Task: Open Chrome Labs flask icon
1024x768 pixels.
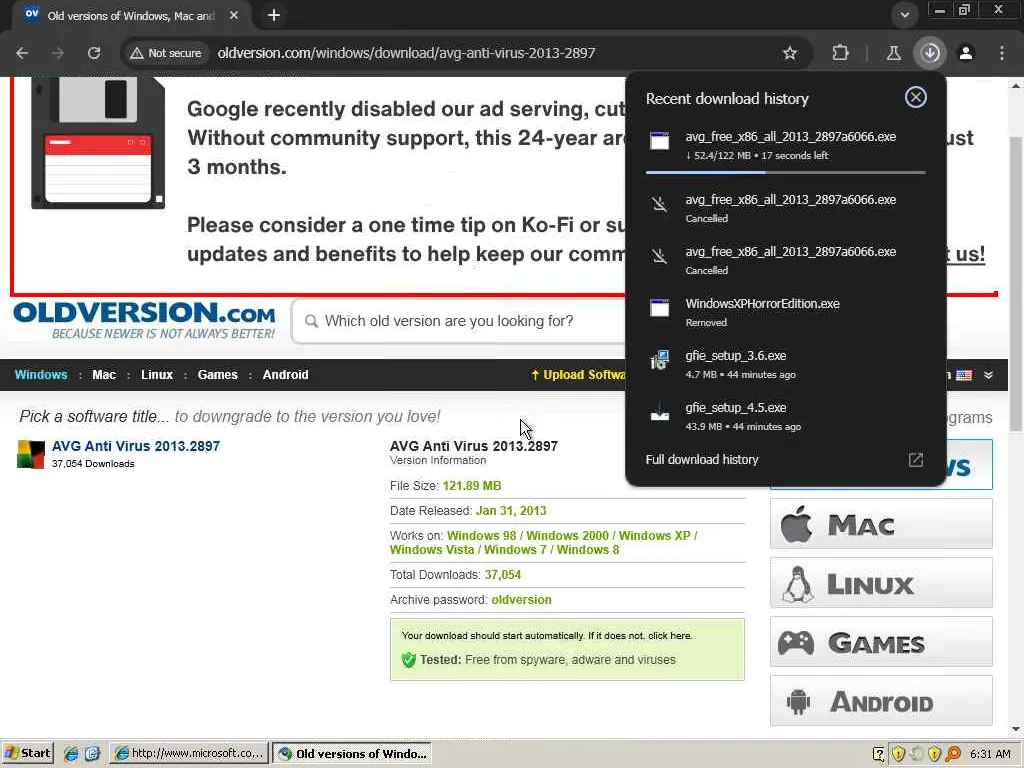Action: [893, 53]
